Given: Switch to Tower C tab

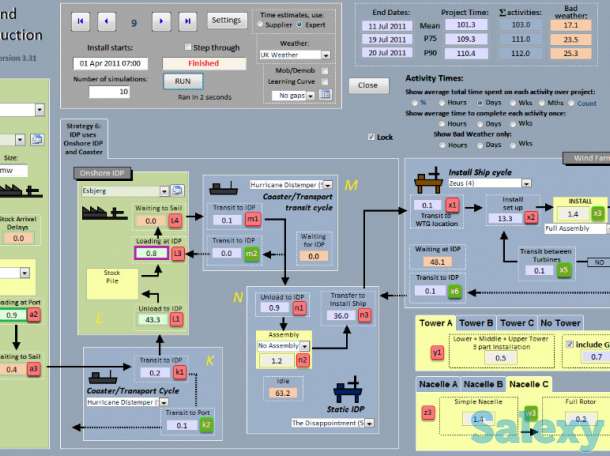Looking at the screenshot, I should coord(517,323).
